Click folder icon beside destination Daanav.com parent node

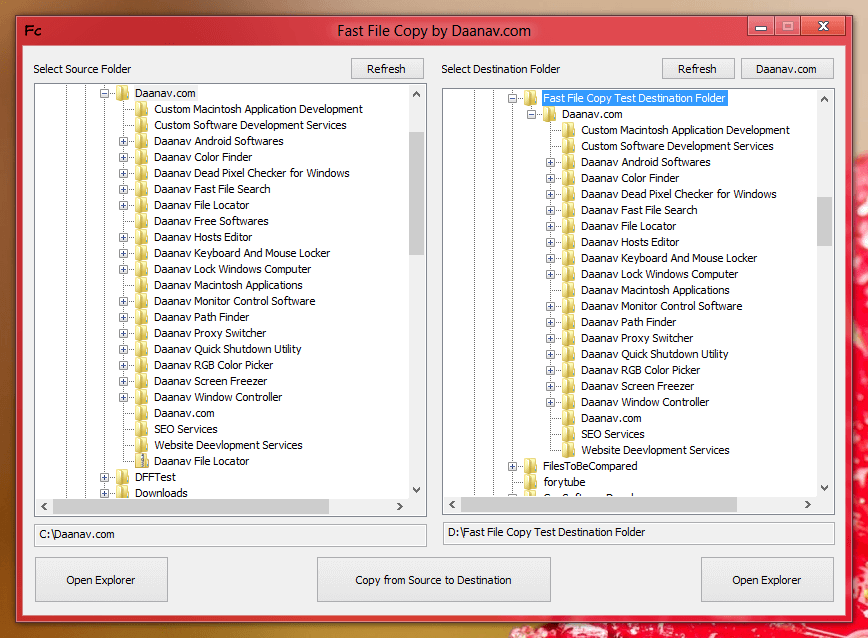(x=550, y=114)
